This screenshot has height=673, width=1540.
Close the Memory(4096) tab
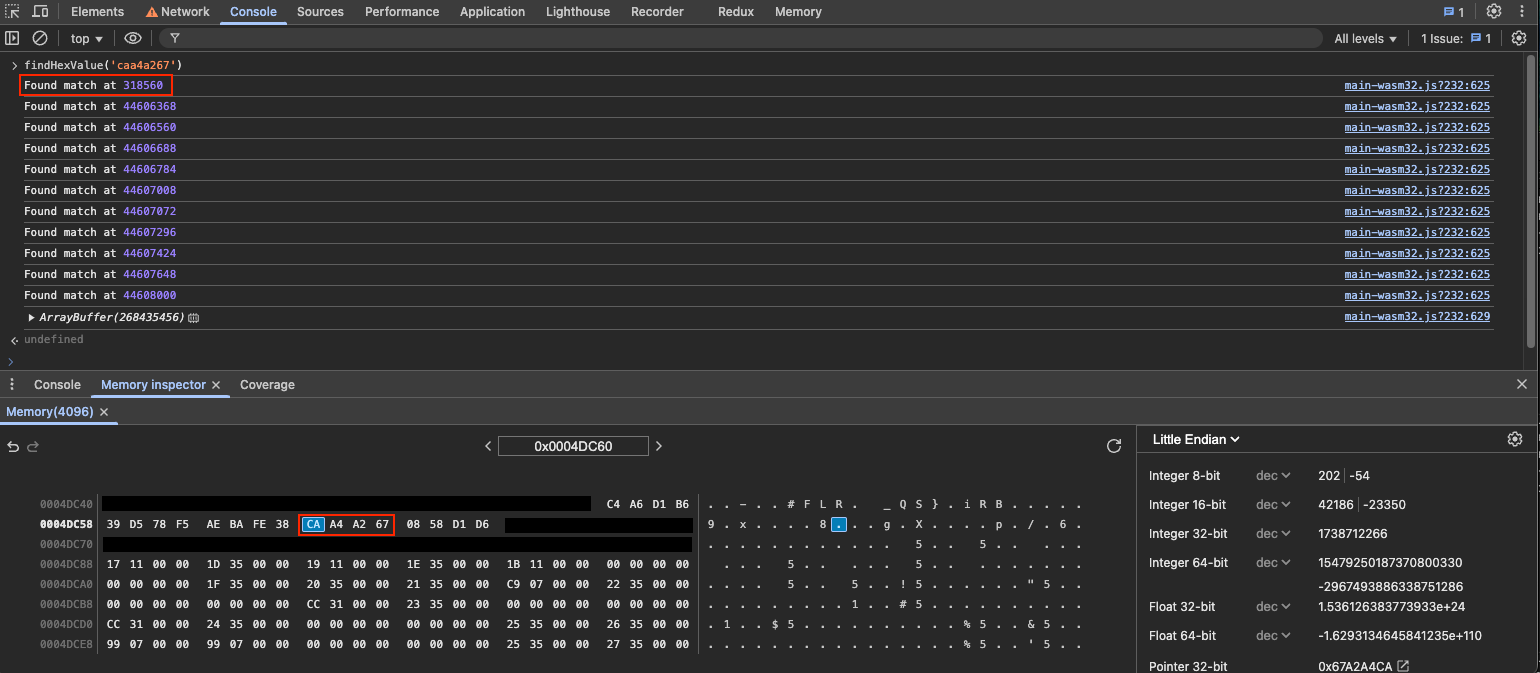pos(104,412)
